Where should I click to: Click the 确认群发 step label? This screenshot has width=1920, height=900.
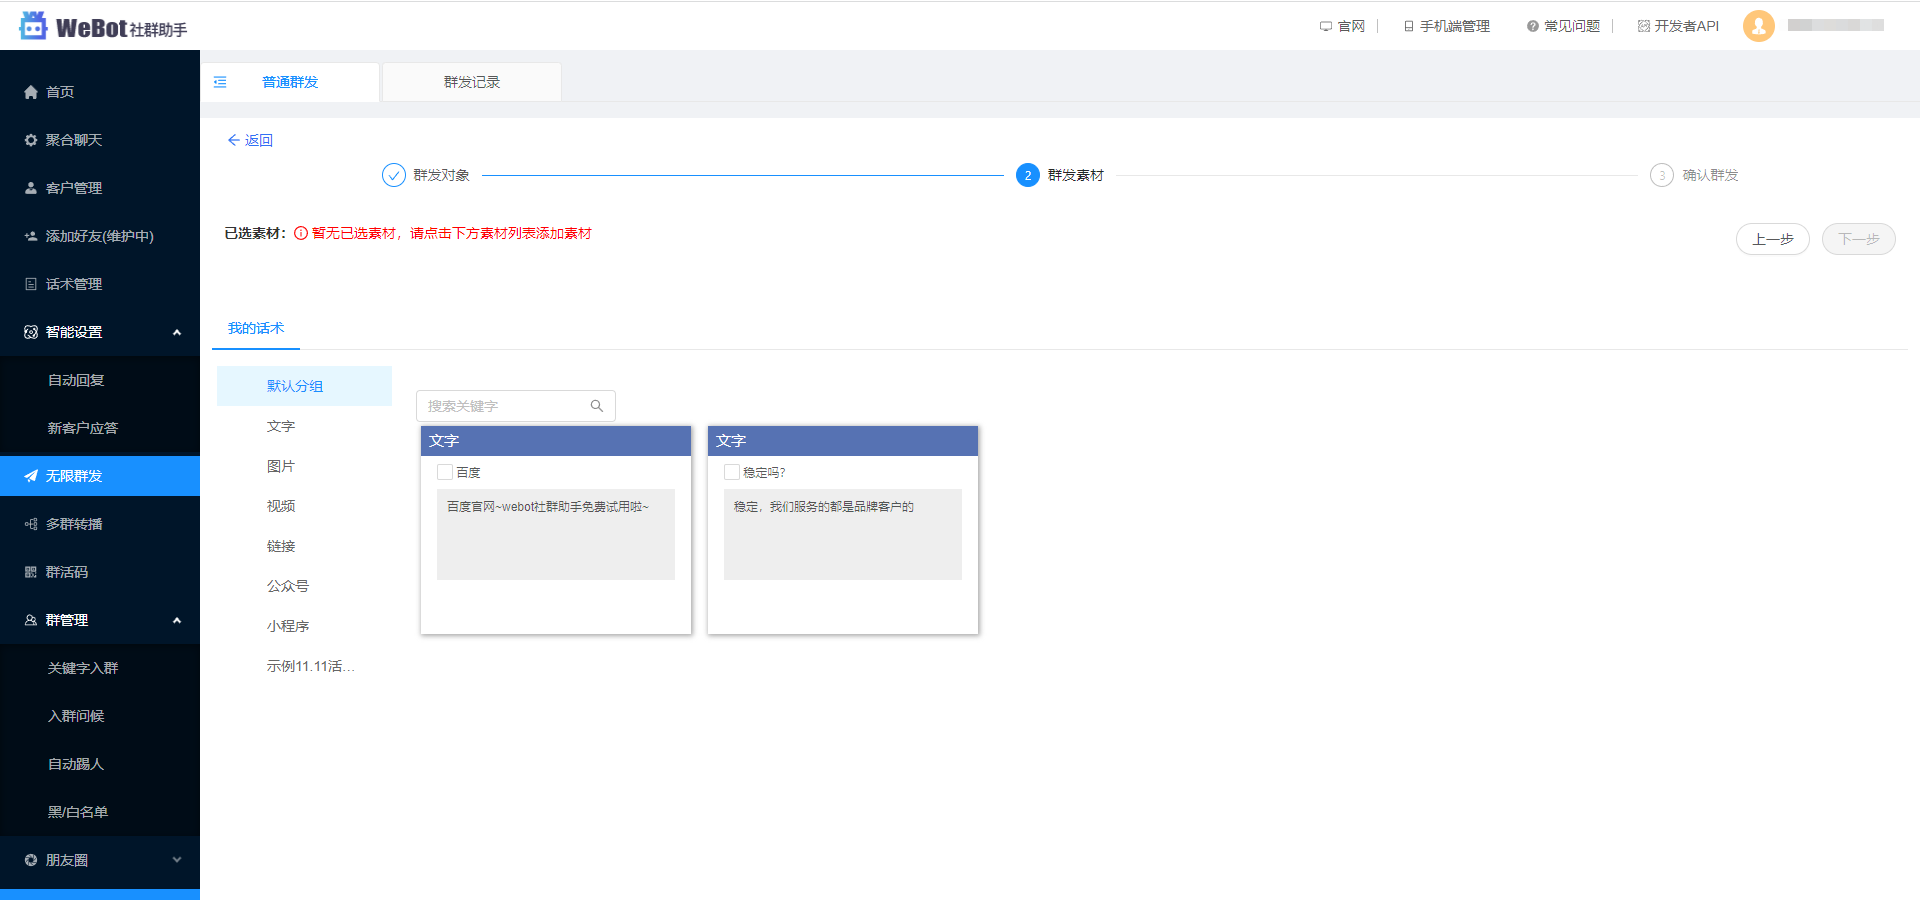click(1710, 175)
